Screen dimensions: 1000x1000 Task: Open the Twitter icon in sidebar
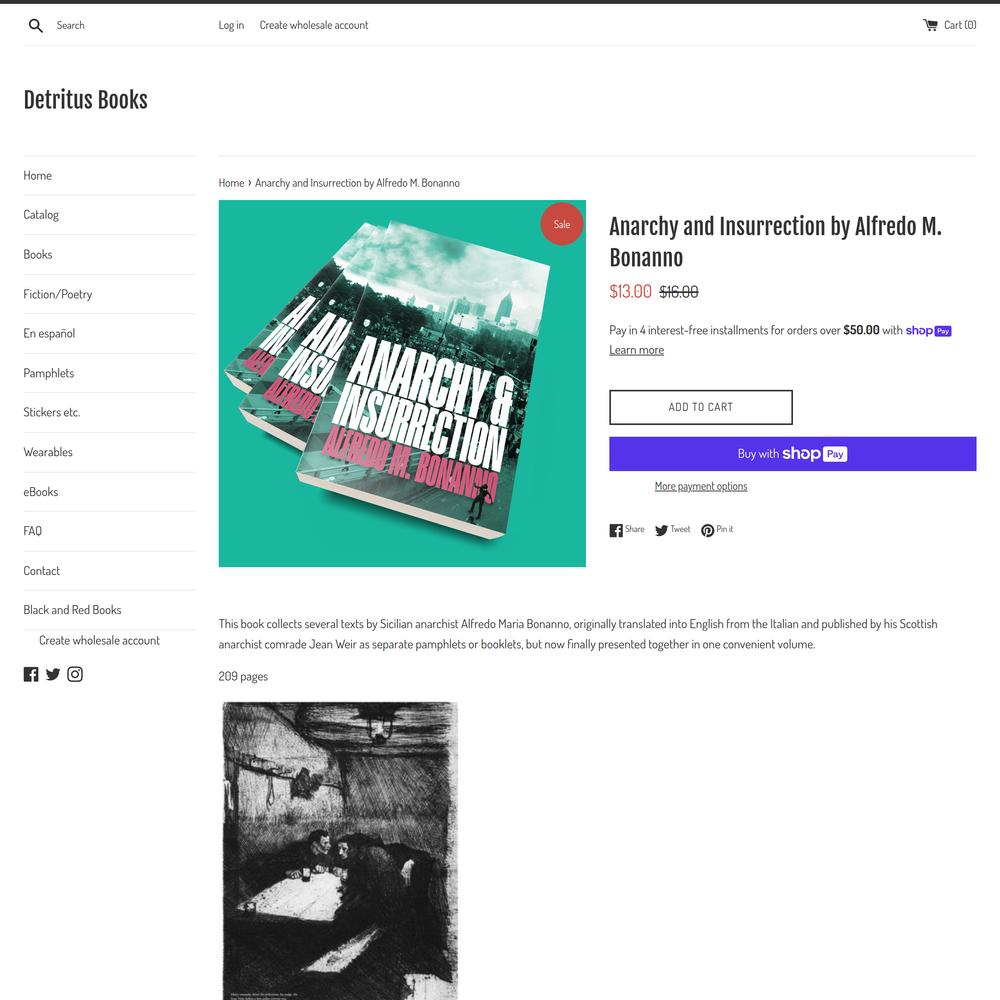(53, 674)
